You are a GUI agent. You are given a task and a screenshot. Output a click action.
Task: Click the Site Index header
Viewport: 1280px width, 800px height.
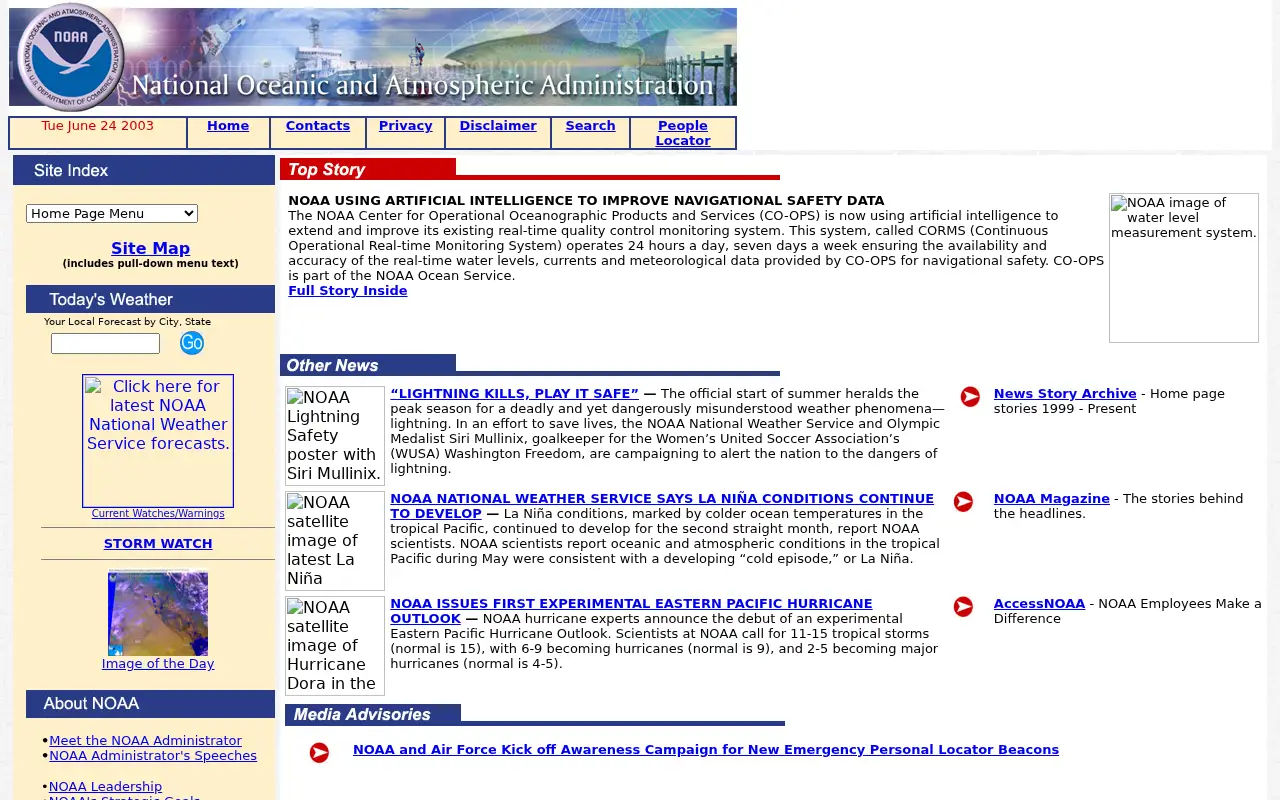coord(144,170)
